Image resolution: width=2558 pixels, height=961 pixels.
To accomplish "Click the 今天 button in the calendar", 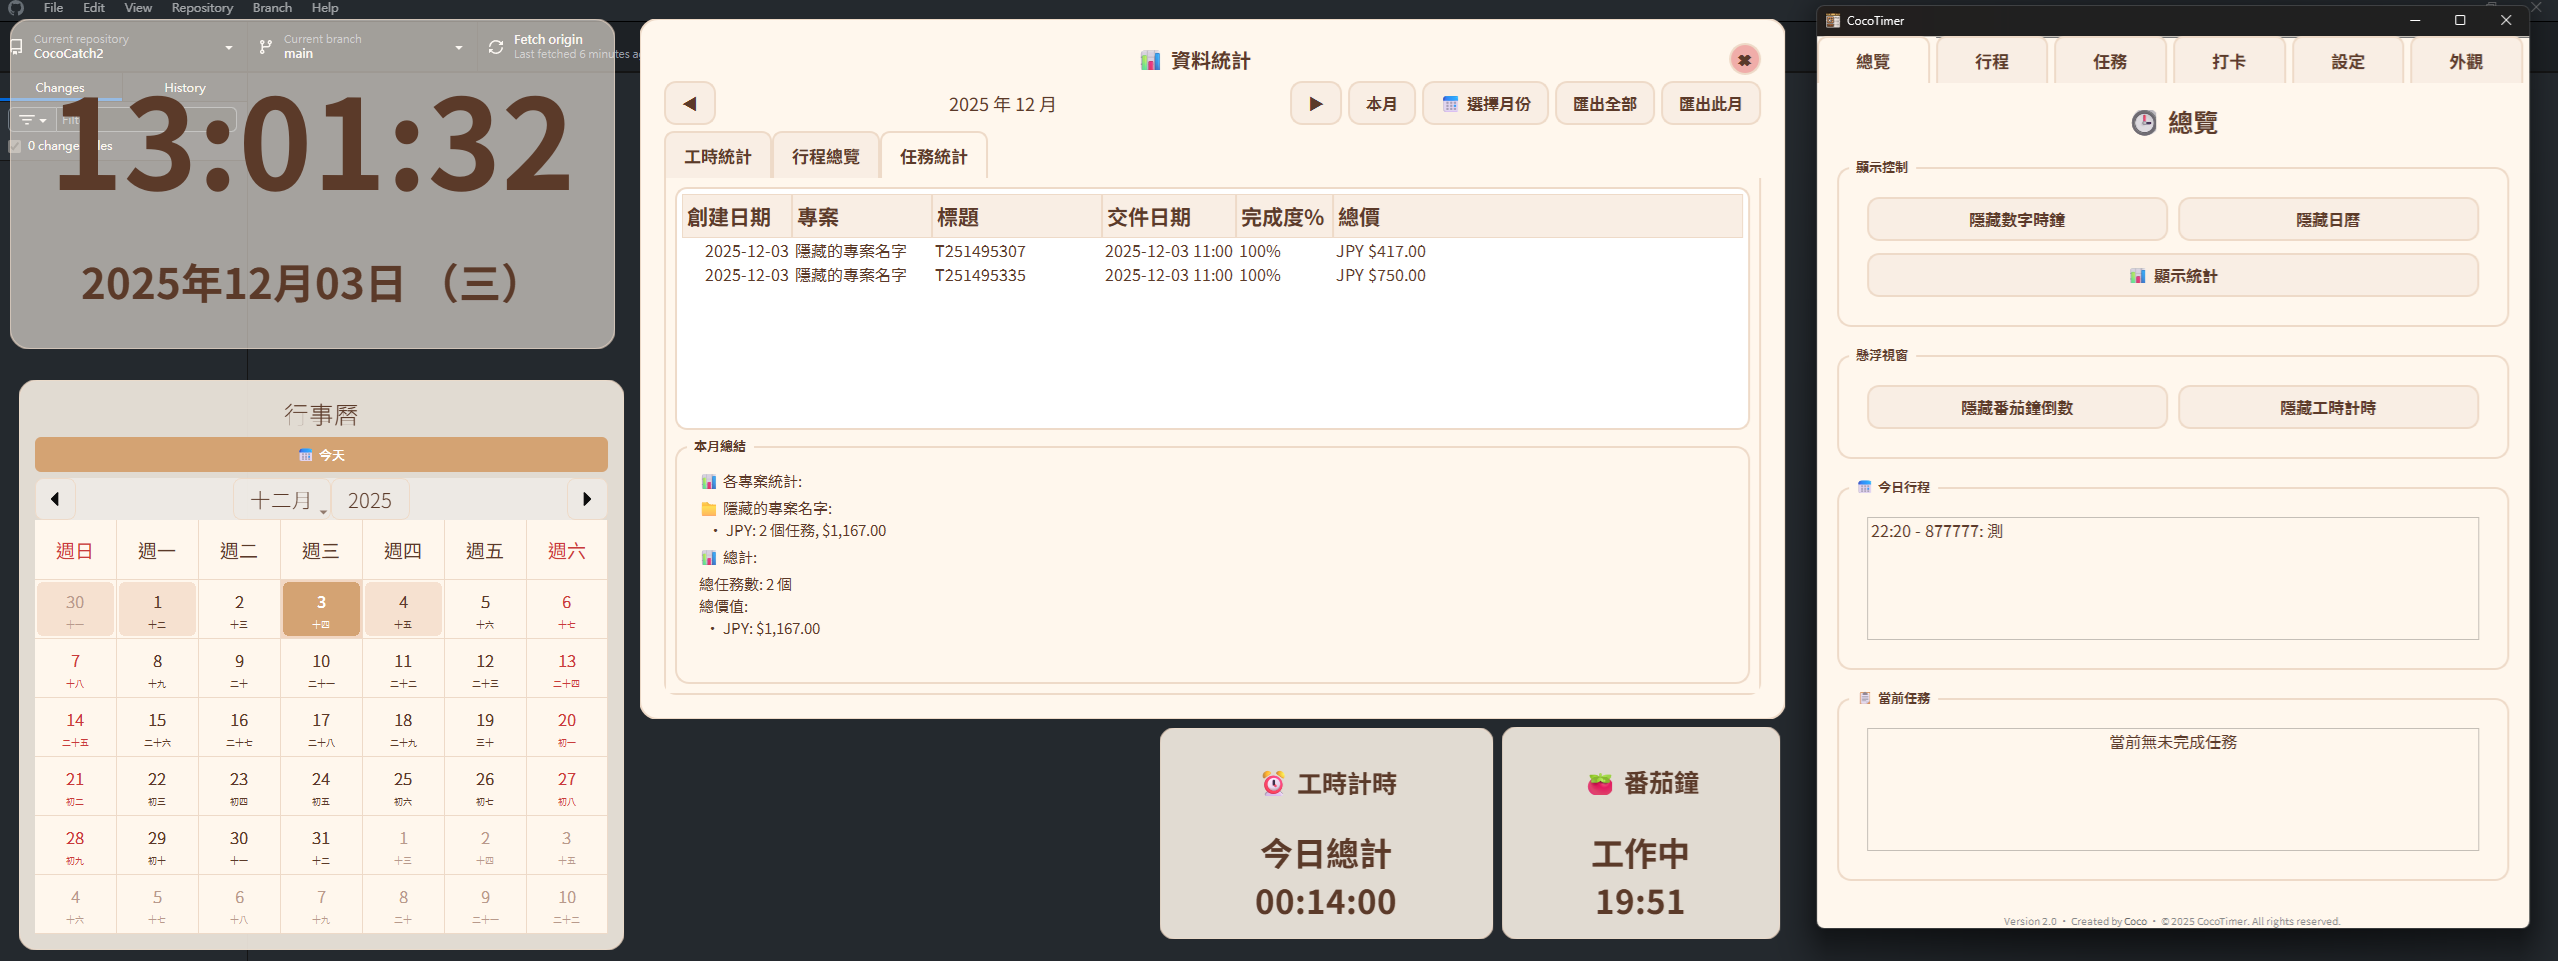I will [x=321, y=455].
